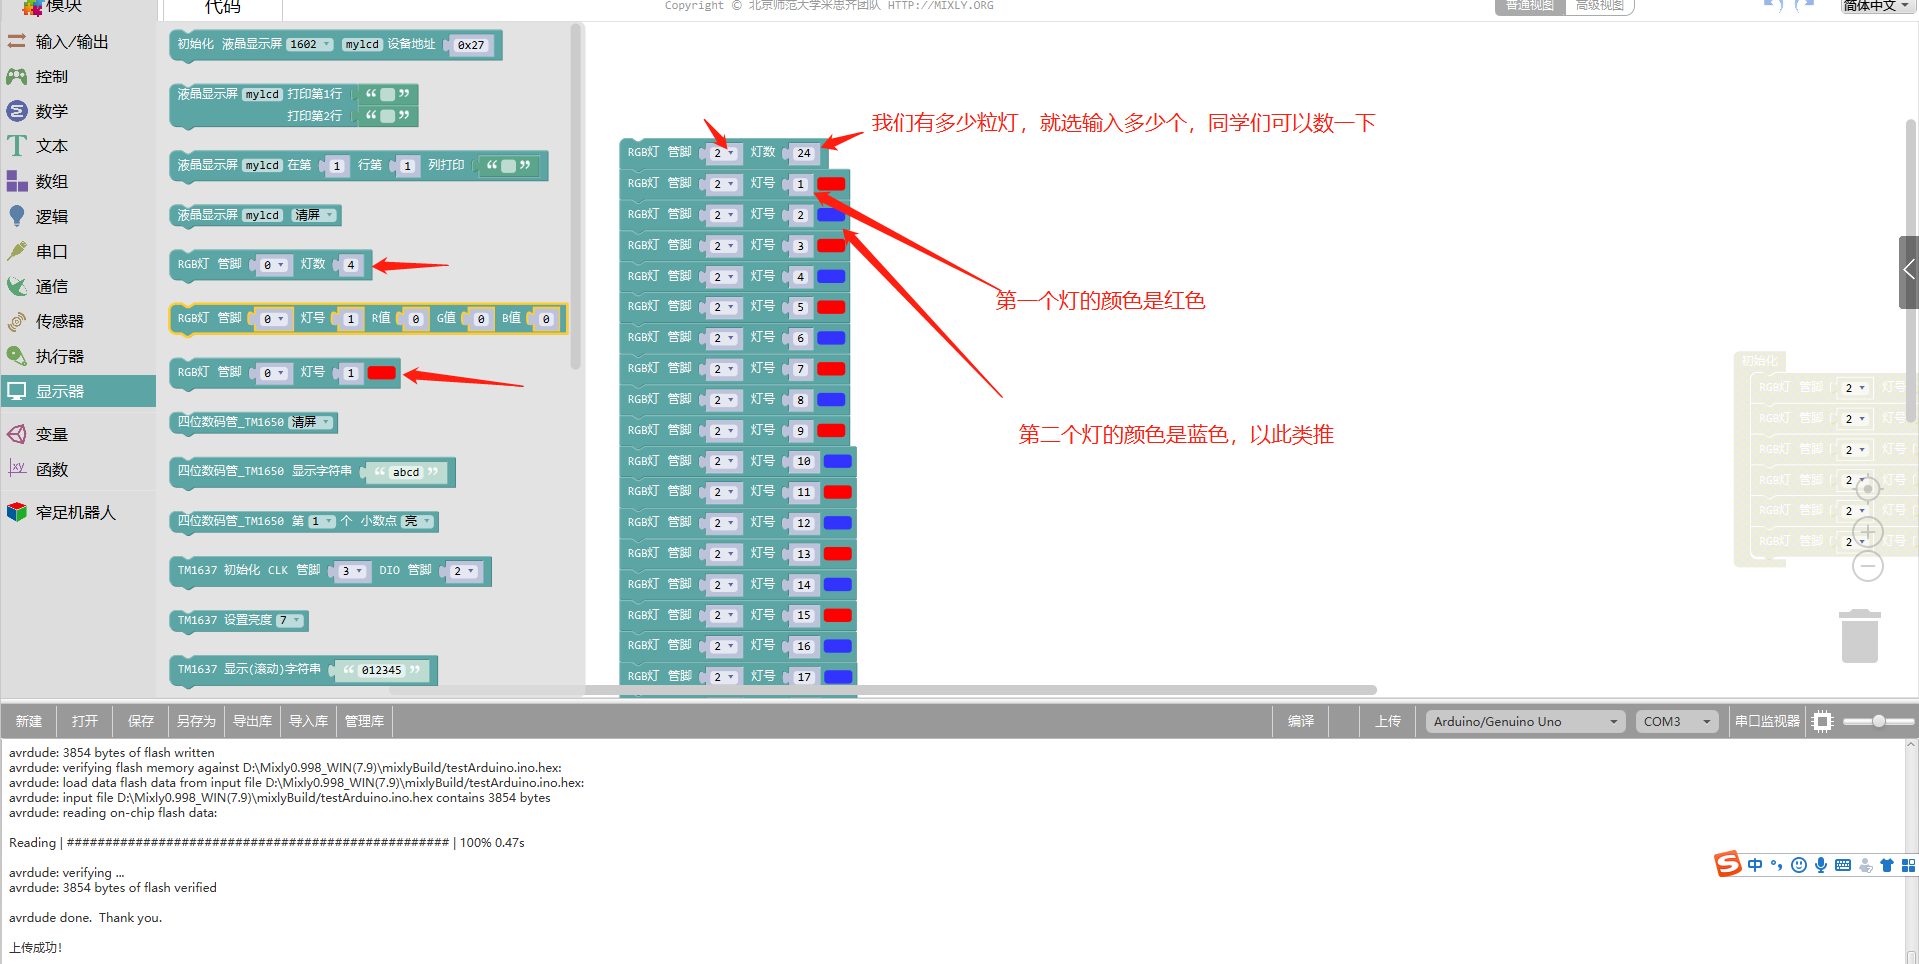The width and height of the screenshot is (1919, 964).
Task: Open the 串口监视器 serial monitor
Action: [1767, 721]
